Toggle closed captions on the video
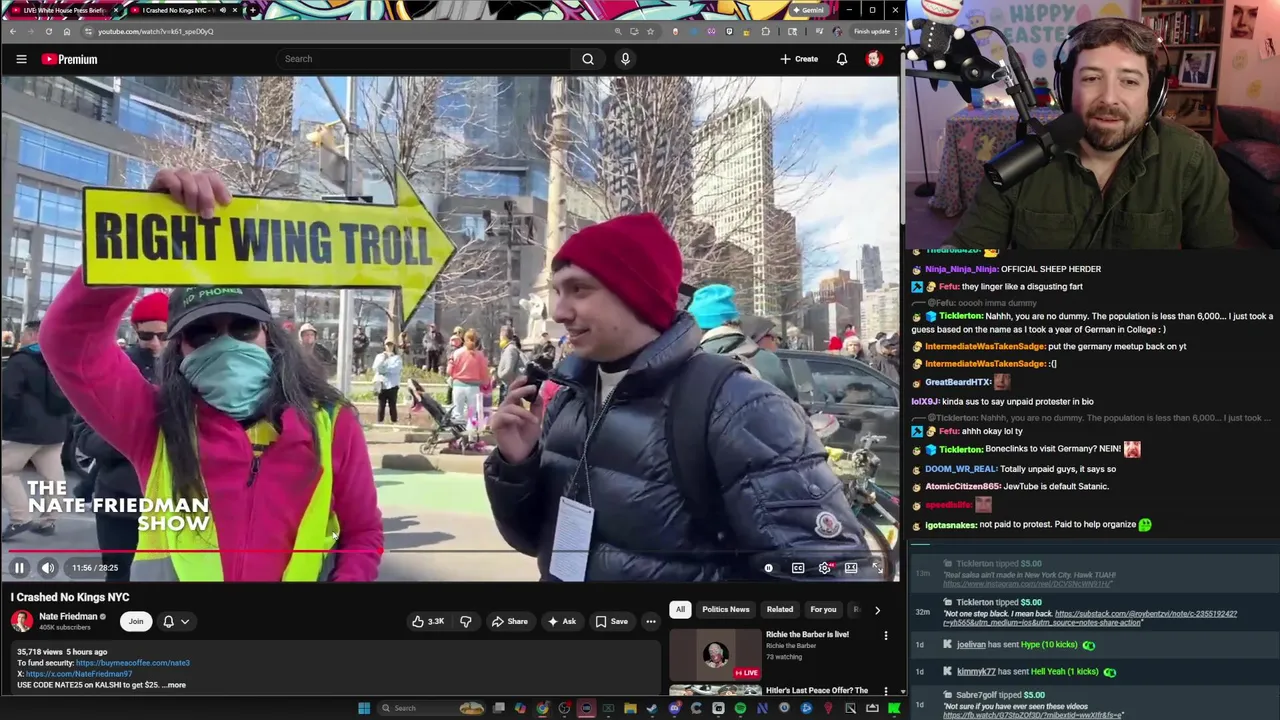Viewport: 1280px width, 720px height. (x=798, y=568)
